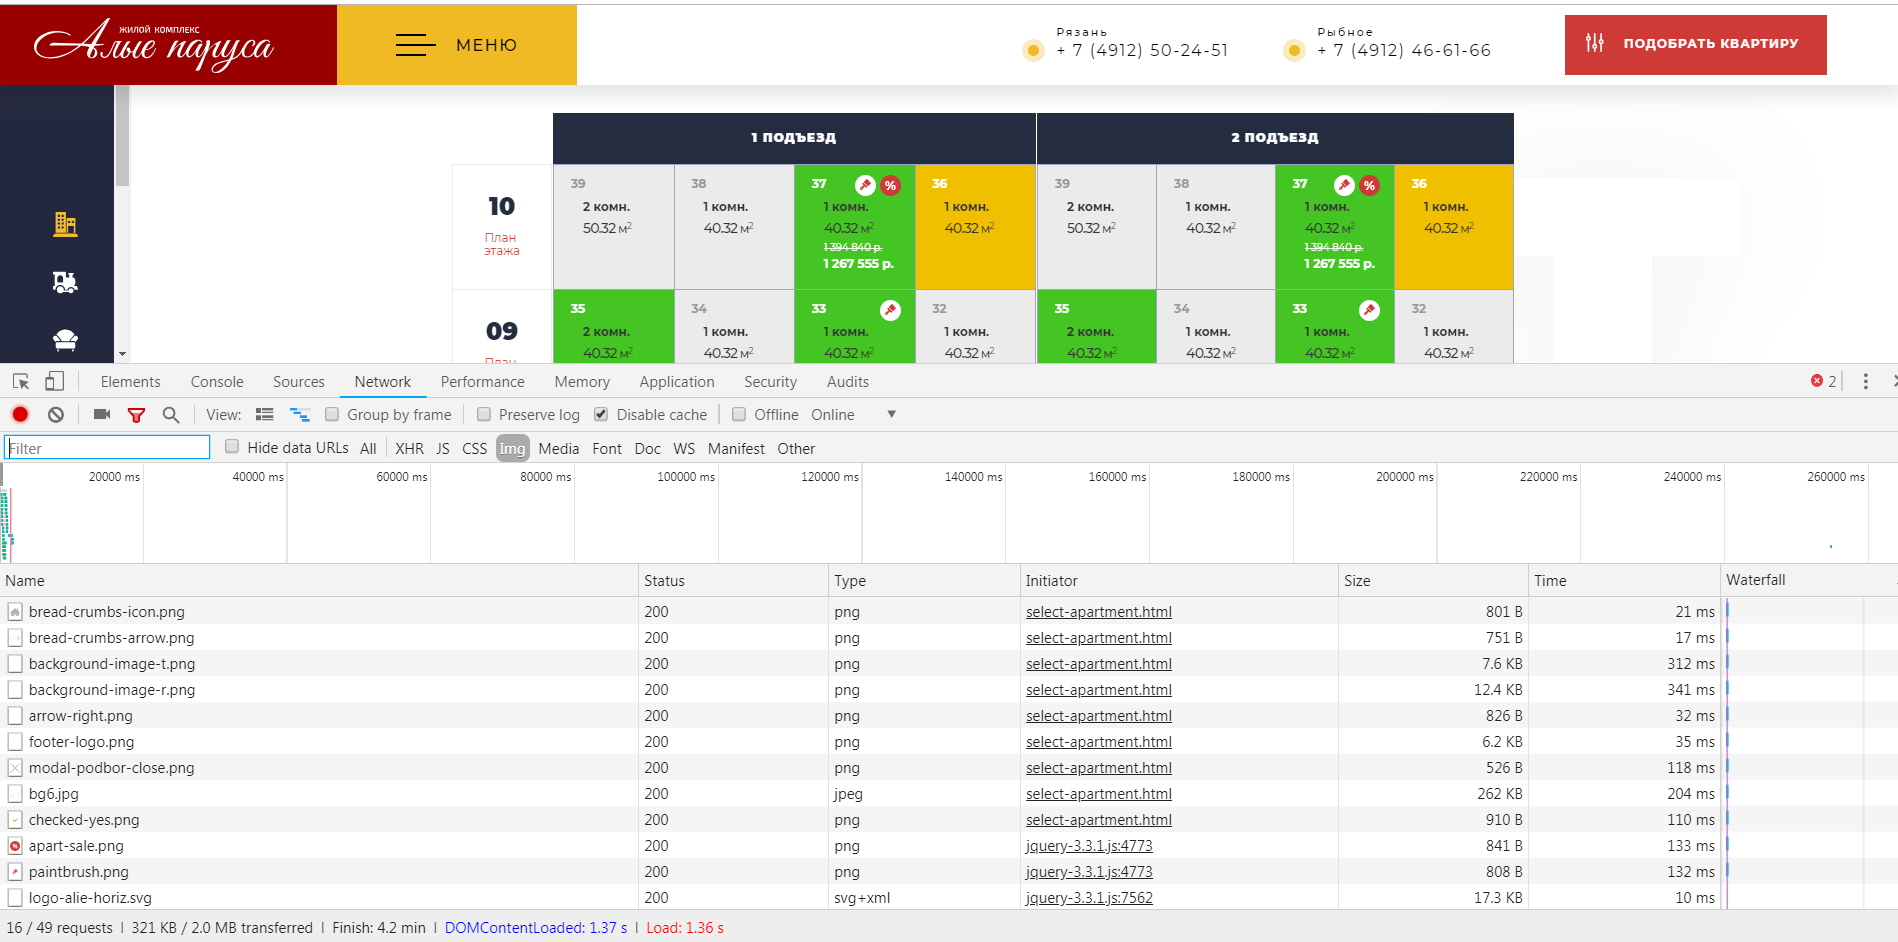Screen dimensions: 1898x942
Task: Enable Preserve log checkbox
Action: point(484,414)
